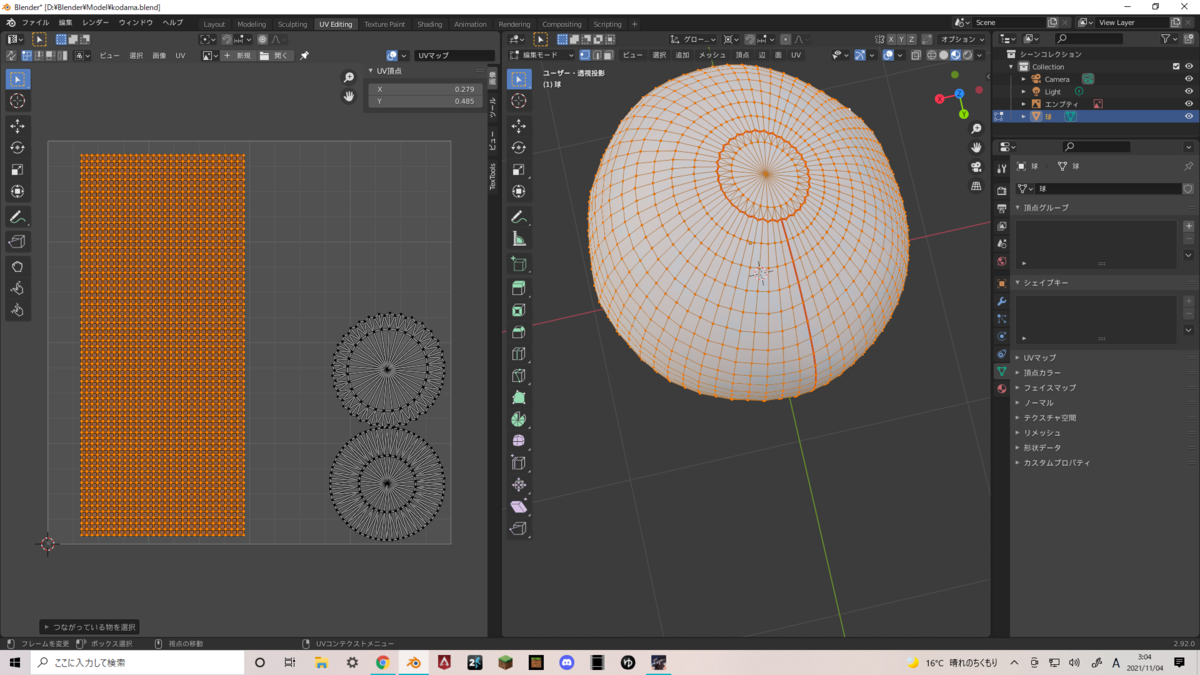Select the Extrude Region tool in 3D viewport
This screenshot has height=675, width=1200.
coord(519,288)
